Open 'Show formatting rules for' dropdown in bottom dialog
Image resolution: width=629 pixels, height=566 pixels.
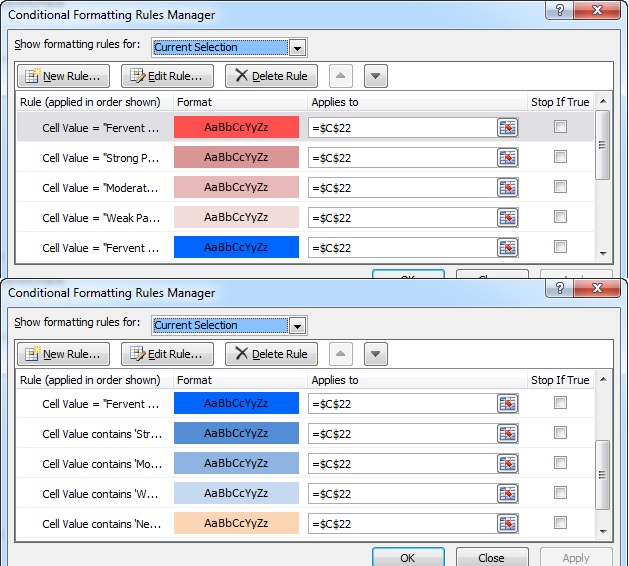[x=296, y=326]
